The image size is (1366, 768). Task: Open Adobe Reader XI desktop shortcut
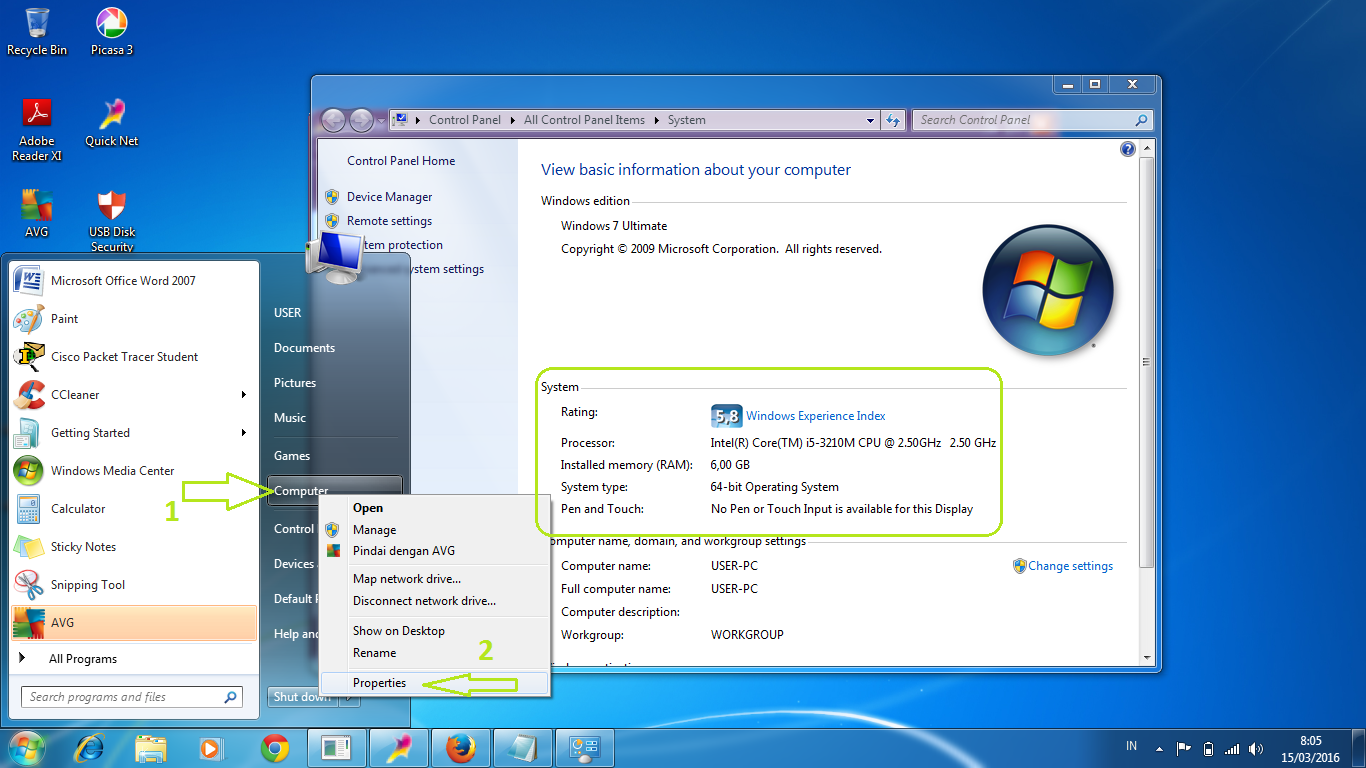pos(37,130)
